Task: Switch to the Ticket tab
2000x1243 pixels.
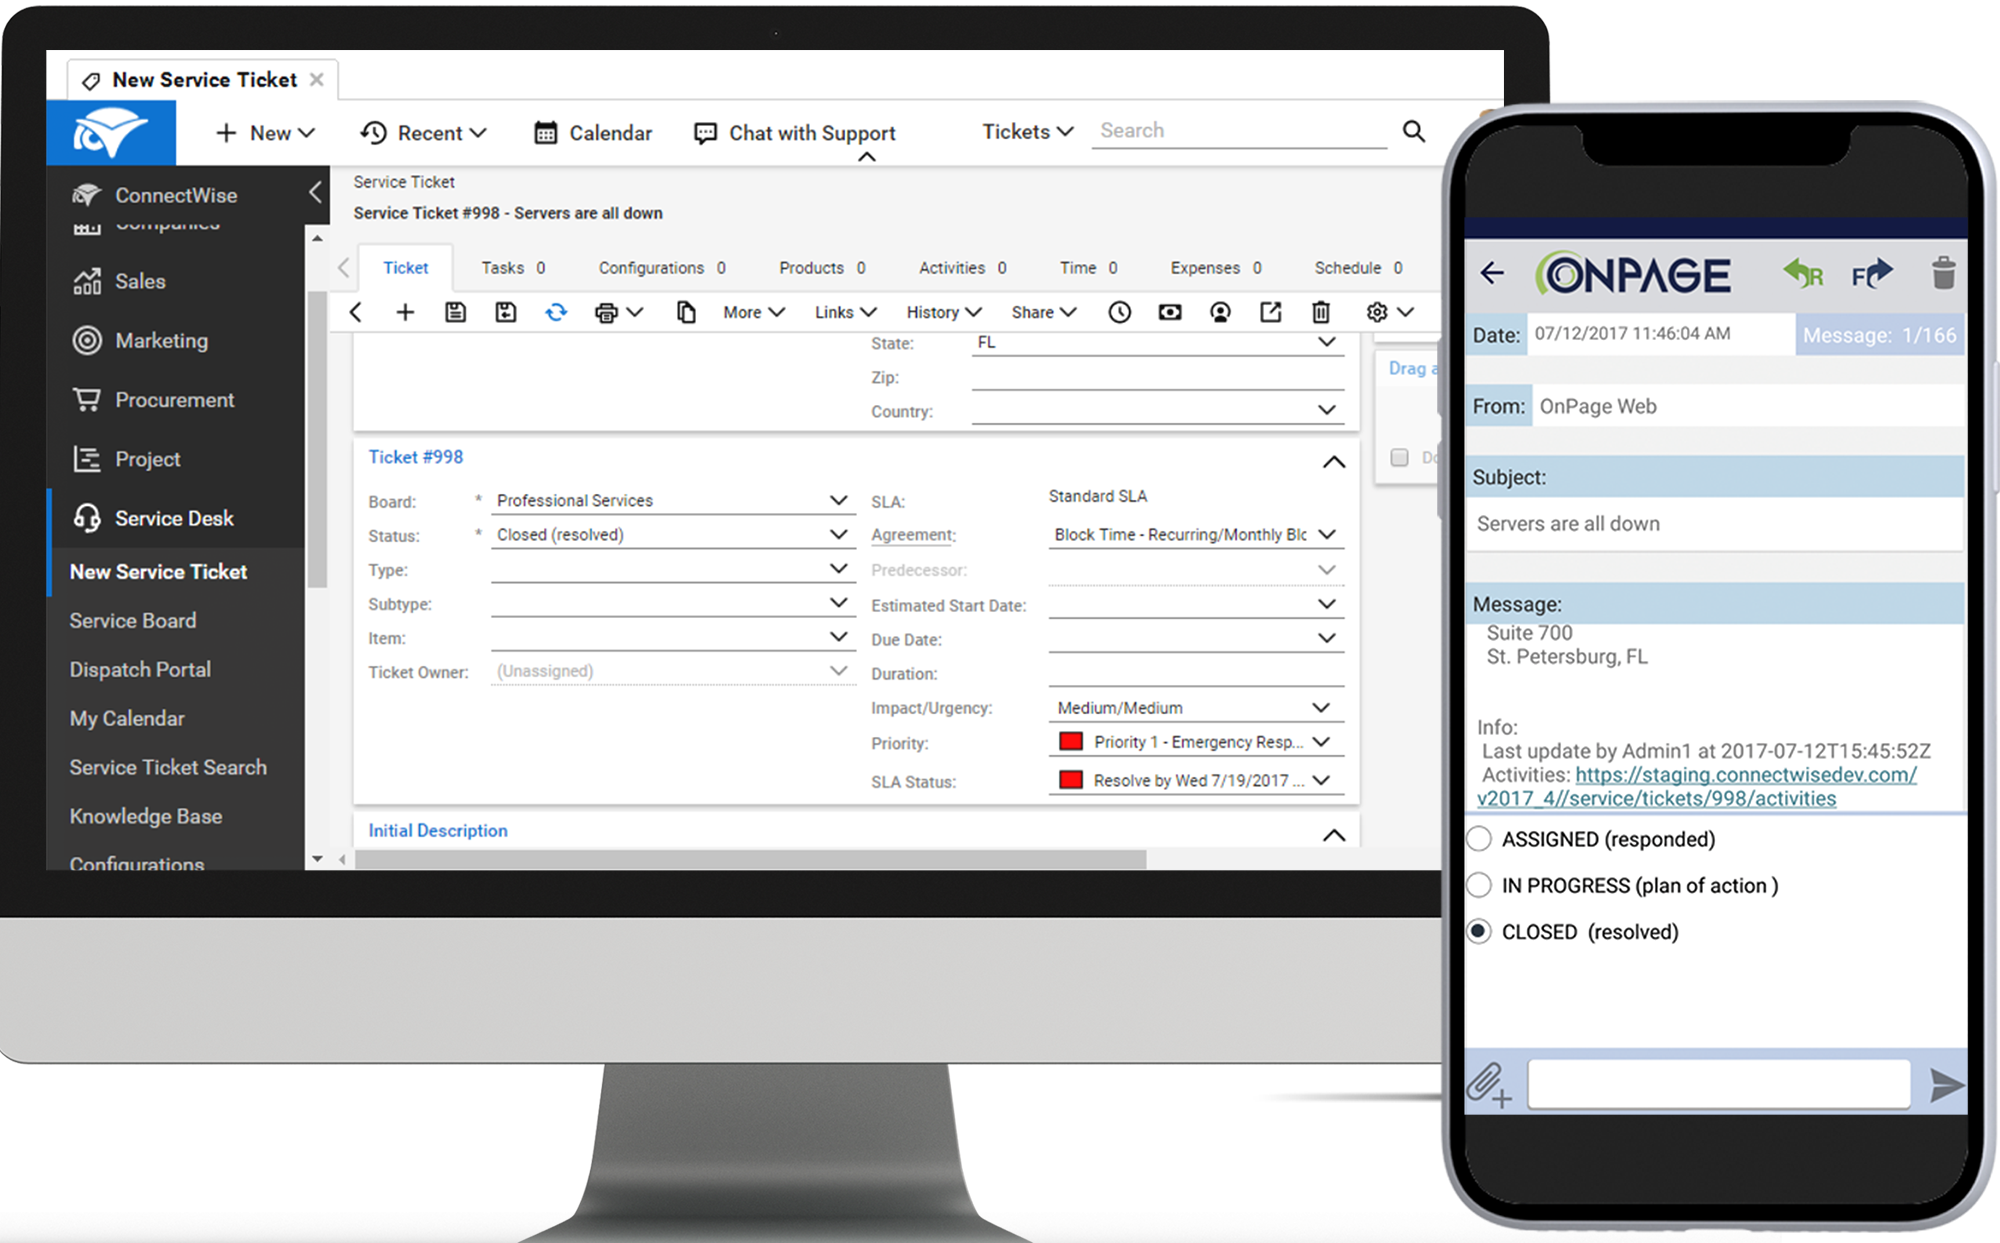Action: point(405,268)
